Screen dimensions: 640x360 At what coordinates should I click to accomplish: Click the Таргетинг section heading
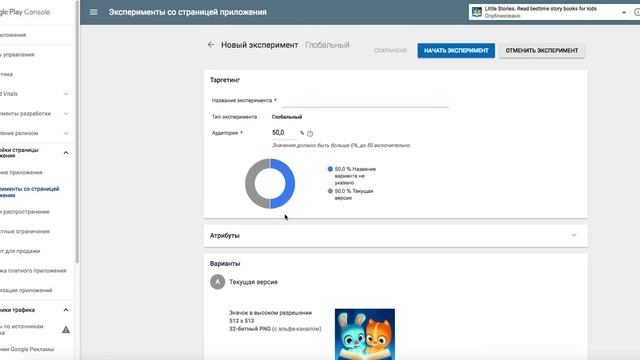225,80
